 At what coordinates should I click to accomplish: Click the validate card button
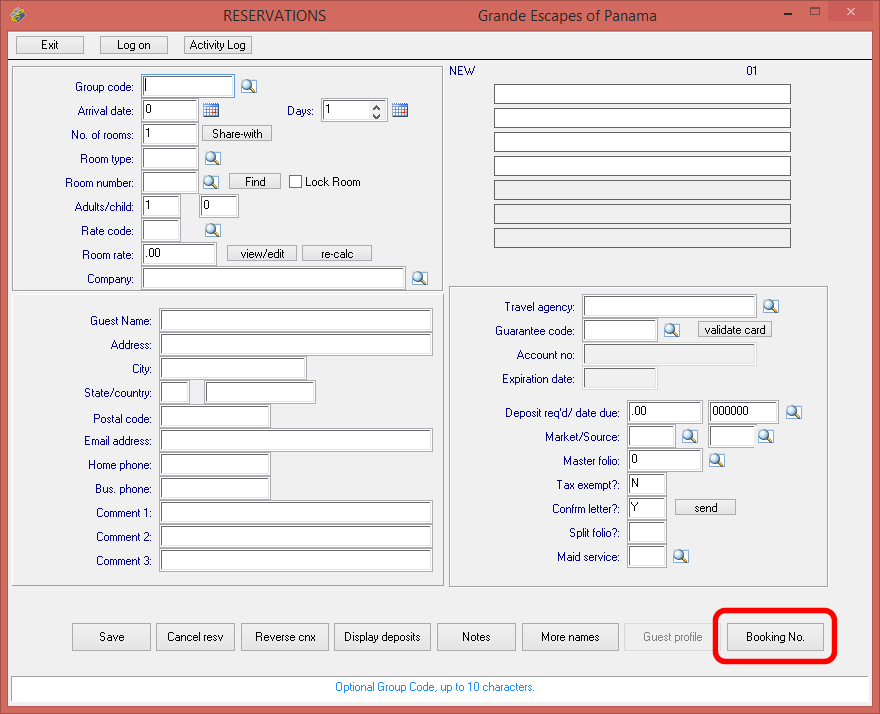[735, 329]
